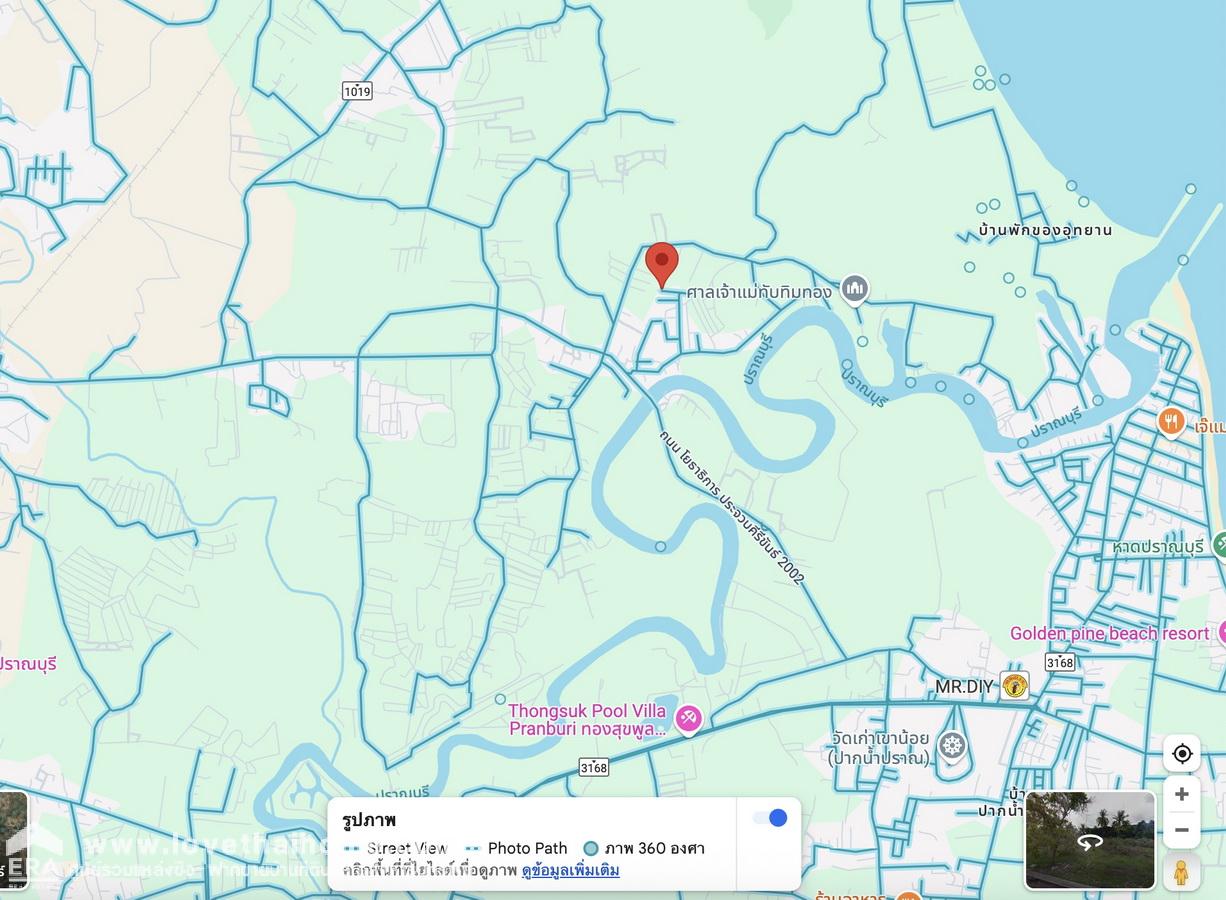
Task: Center map on my location button
Action: (1182, 753)
